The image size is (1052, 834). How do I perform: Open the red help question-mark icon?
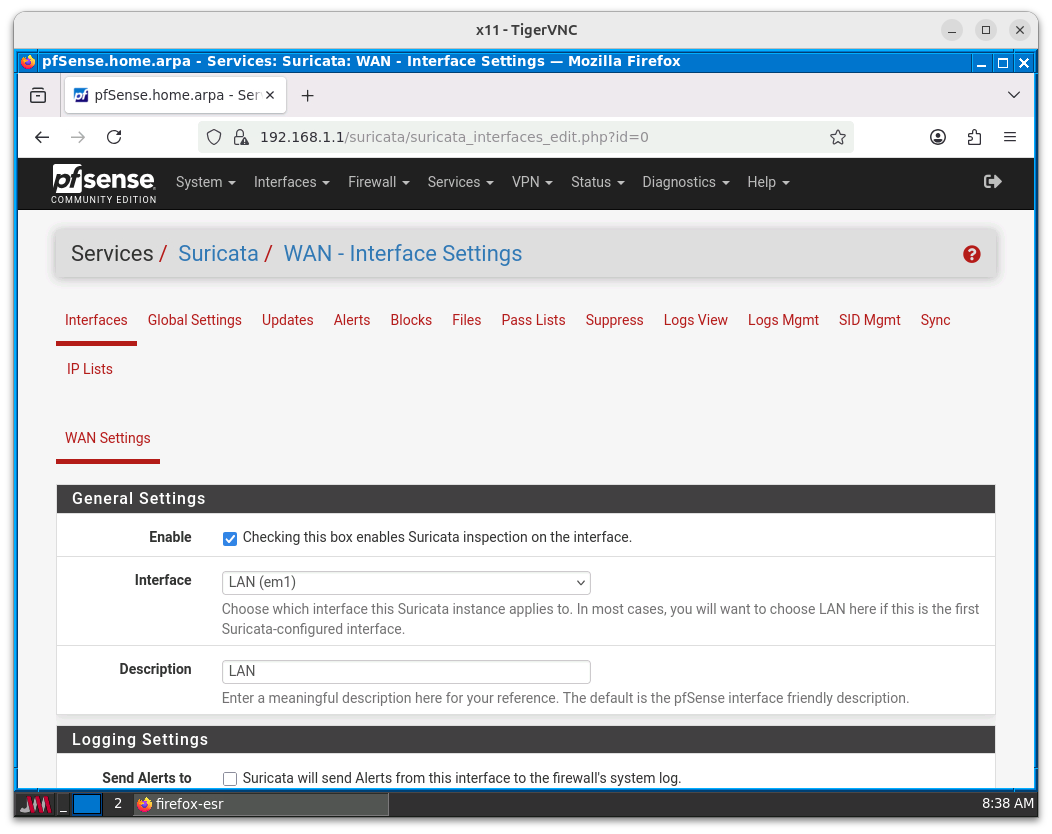point(971,254)
